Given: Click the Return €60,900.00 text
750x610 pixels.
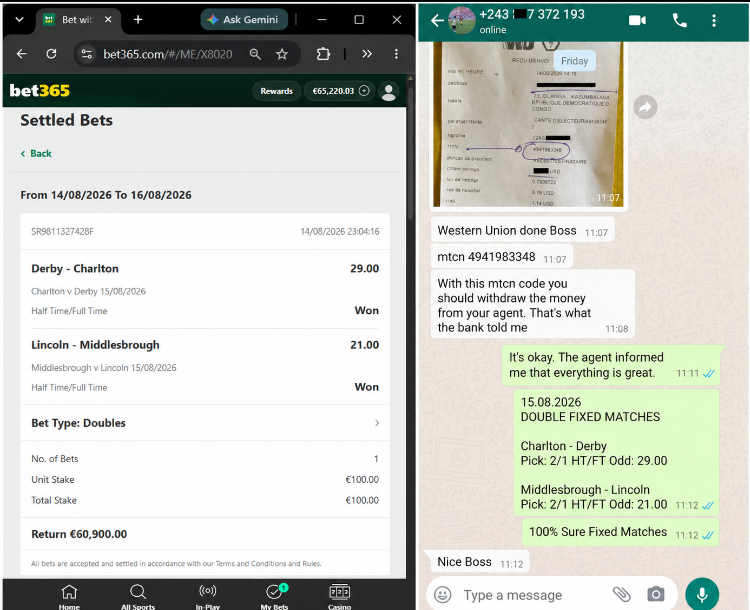Looking at the screenshot, I should tap(79, 534).
